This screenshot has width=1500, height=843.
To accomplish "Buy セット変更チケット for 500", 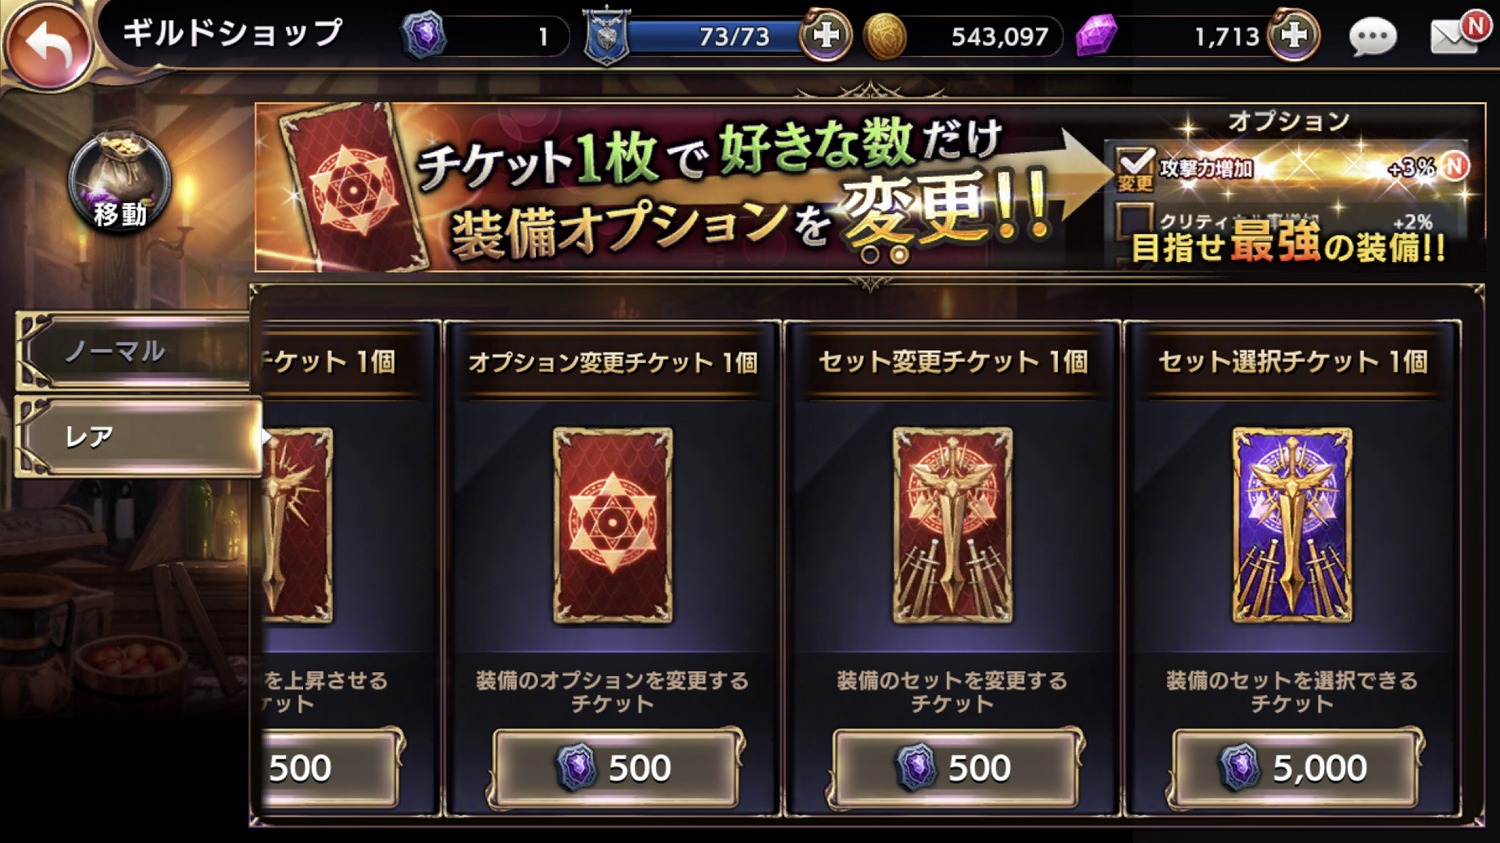I will 954,768.
